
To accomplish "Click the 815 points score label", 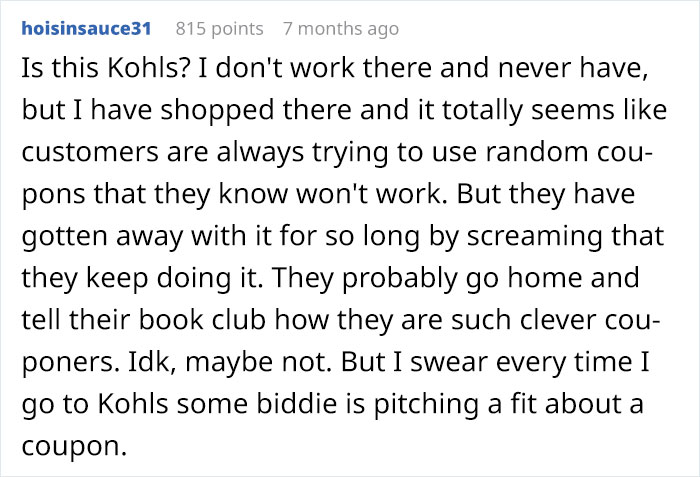I will point(220,29).
